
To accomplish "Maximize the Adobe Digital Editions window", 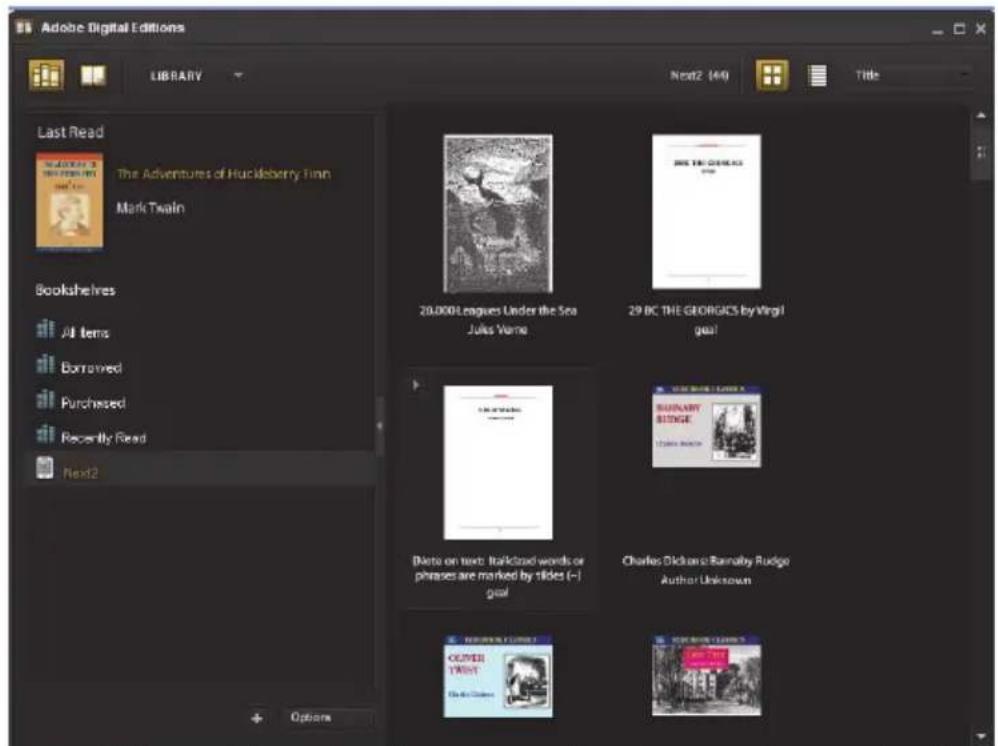I will (959, 29).
